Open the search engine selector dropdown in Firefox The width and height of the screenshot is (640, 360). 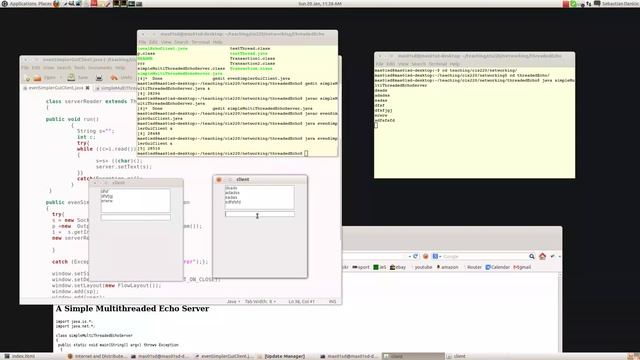[437, 256]
